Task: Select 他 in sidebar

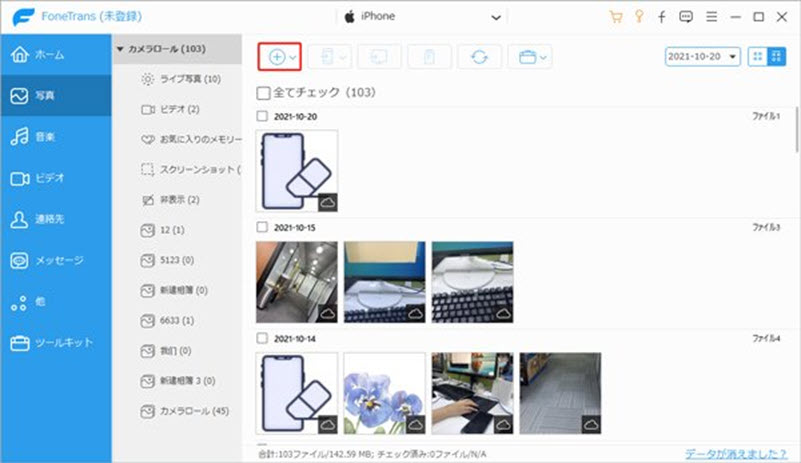Action: tap(56, 302)
